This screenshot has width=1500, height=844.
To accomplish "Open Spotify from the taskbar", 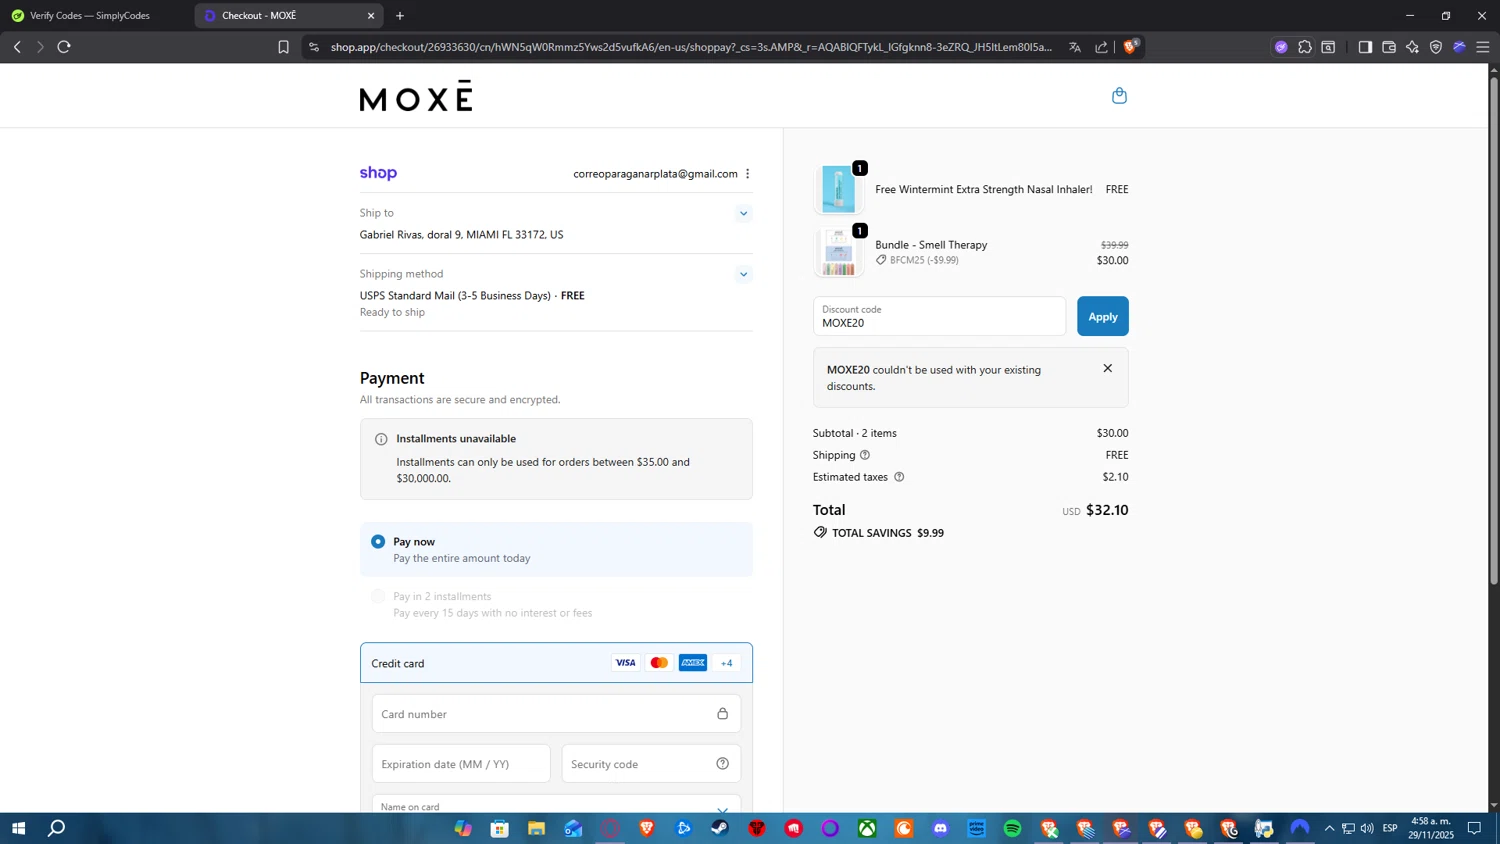I will [x=1013, y=828].
